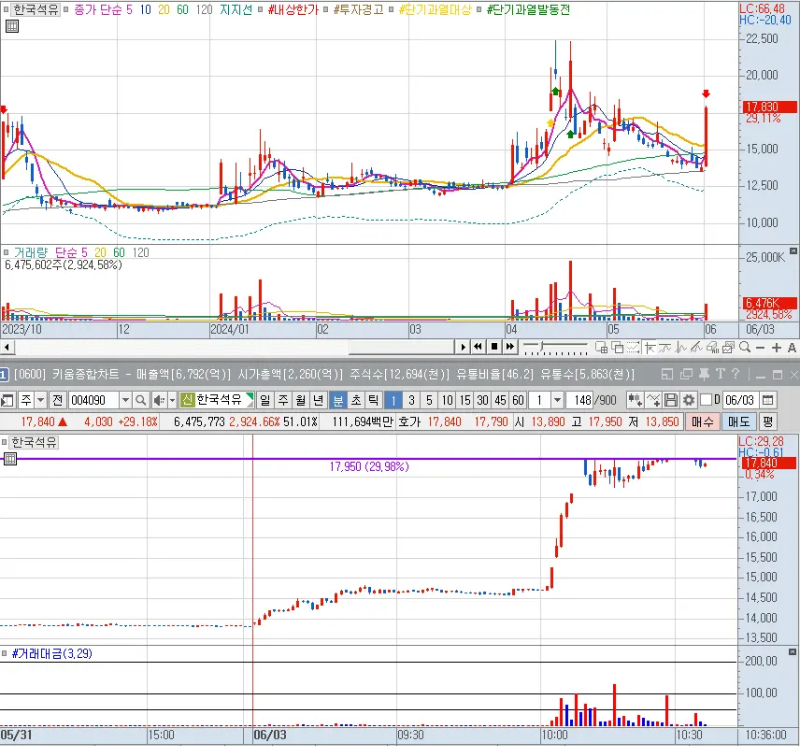Start chart replay with the play button
The image size is (800, 746).
click(462, 347)
